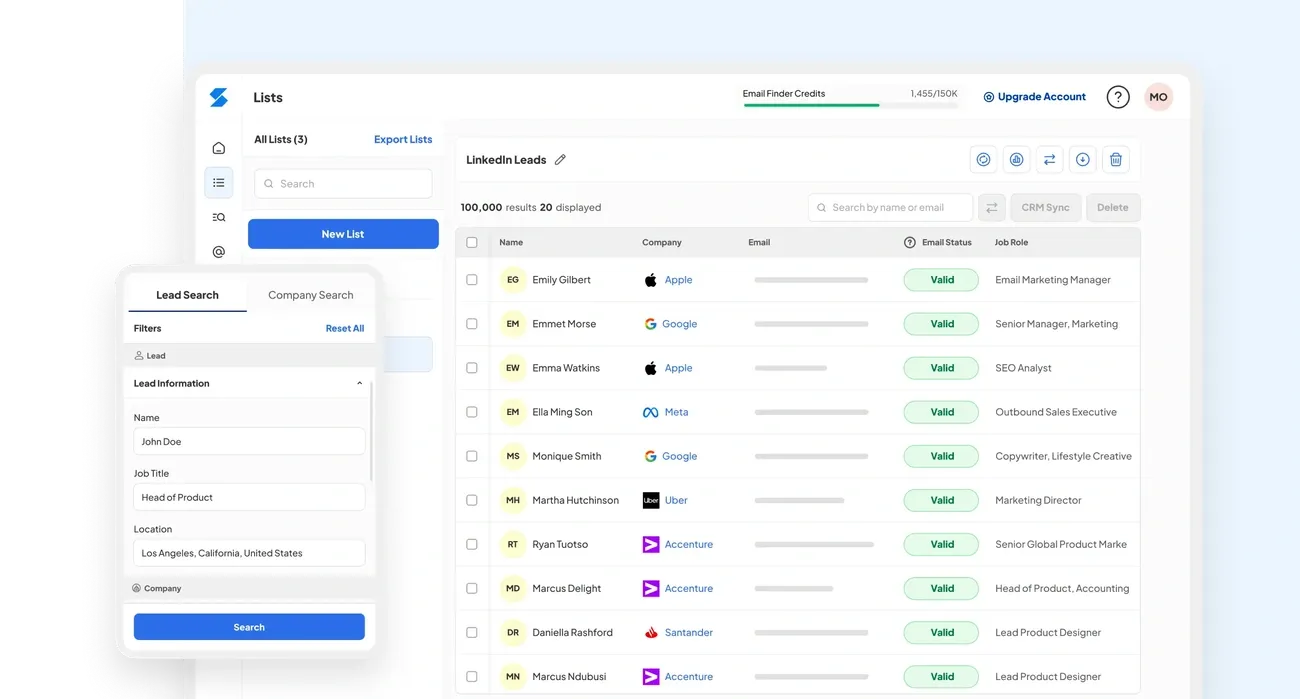This screenshot has width=1300, height=699.
Task: Click the pencil icon beside LinkedIn Leads
Action: [560, 160]
